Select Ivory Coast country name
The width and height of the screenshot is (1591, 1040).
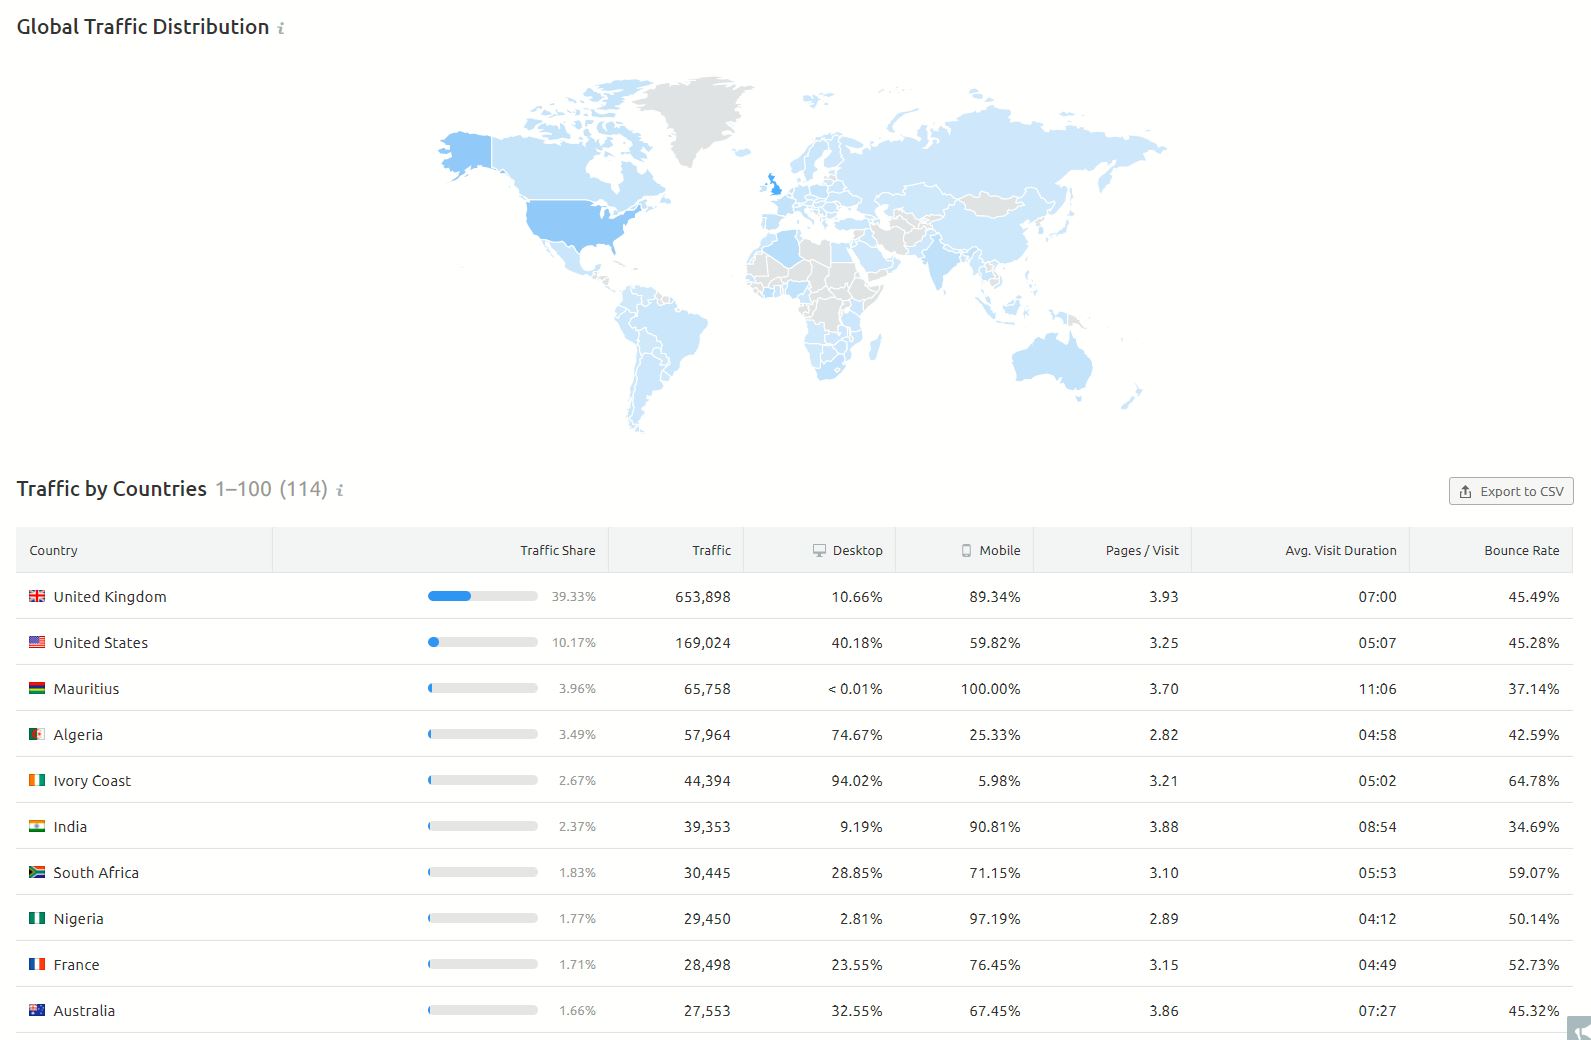tap(92, 781)
